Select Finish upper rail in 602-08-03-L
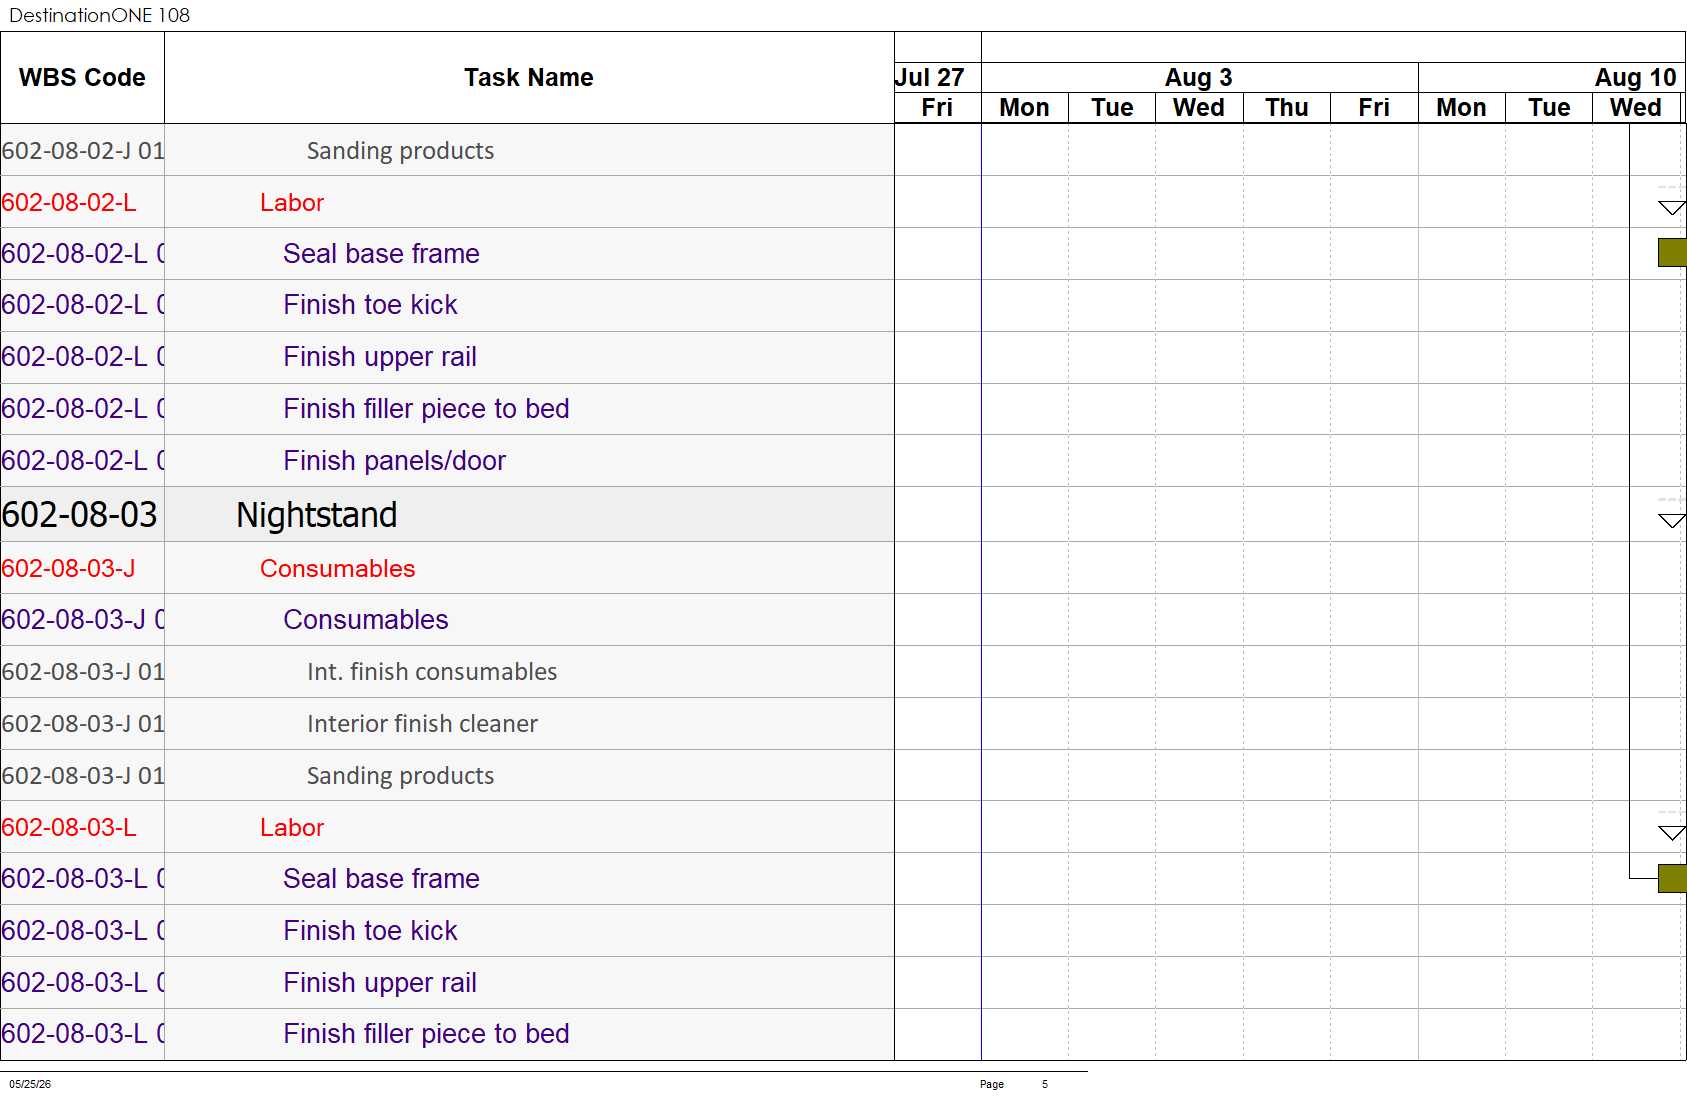Screen dimensions: 1687x1097 (x=447, y=983)
